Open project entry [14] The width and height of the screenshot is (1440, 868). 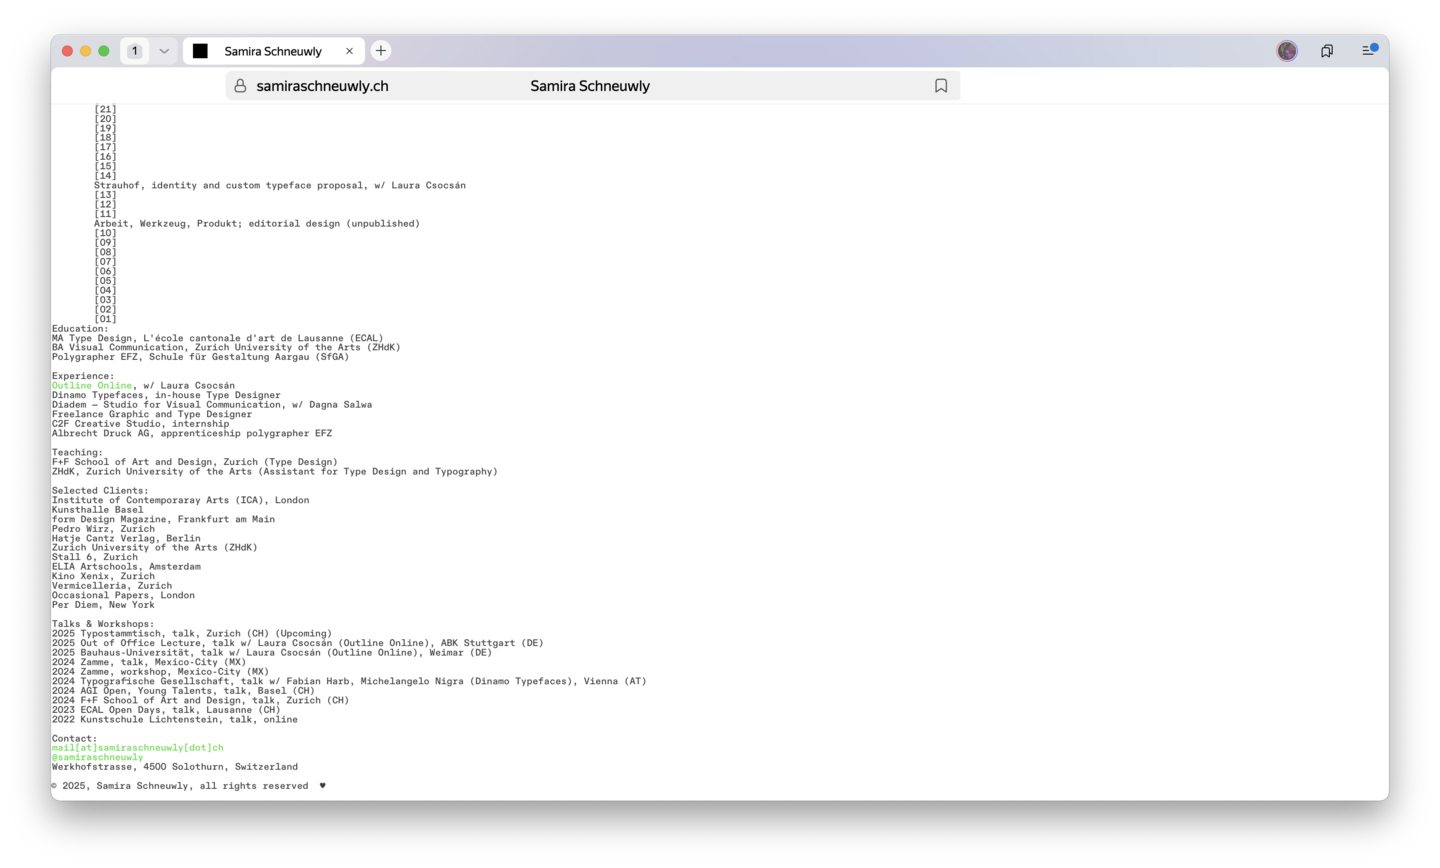[105, 176]
